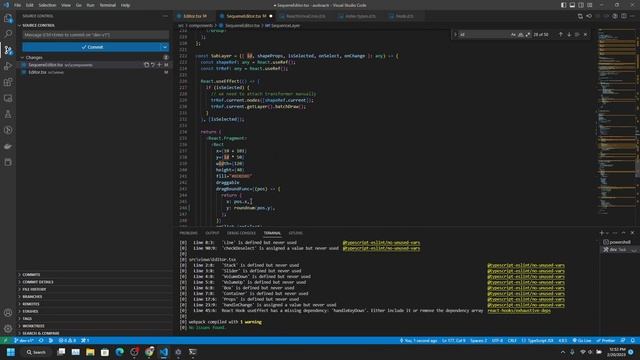Open the Search view in activity bar
640x360 pixels.
(x=8, y=34)
